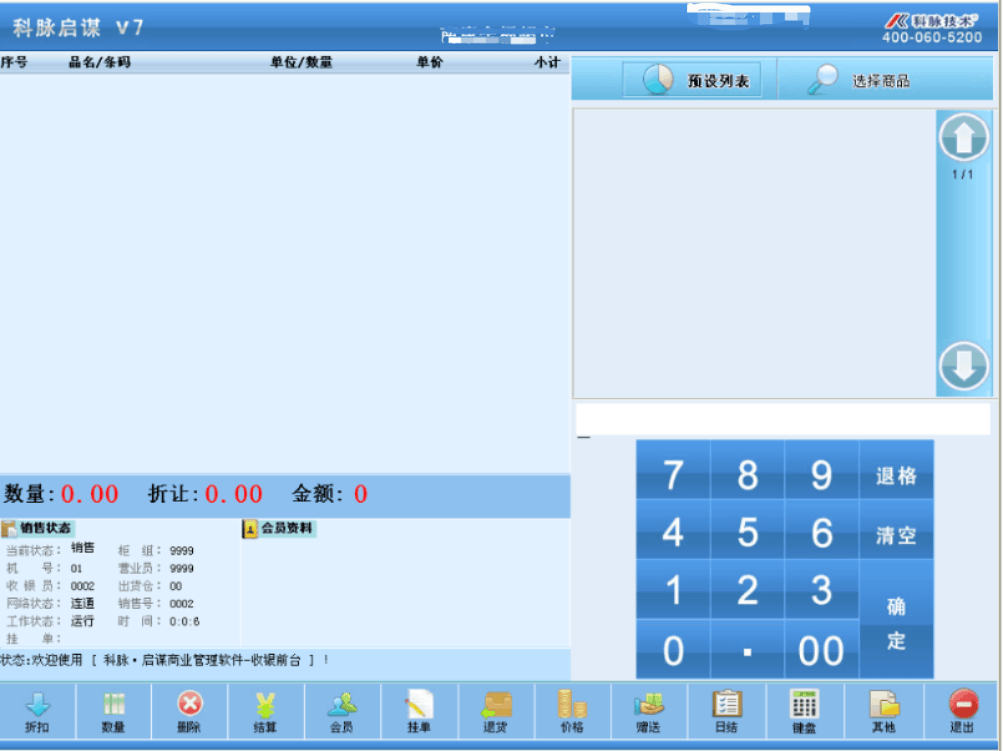Viewport: 1003px width, 751px height.
Task: Tap keypad digit 8
Action: [x=747, y=470]
